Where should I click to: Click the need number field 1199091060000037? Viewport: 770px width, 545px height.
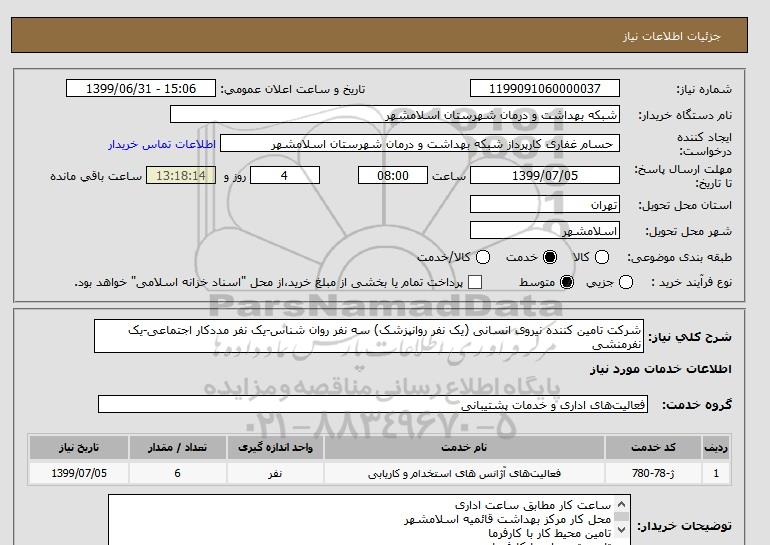pos(545,88)
